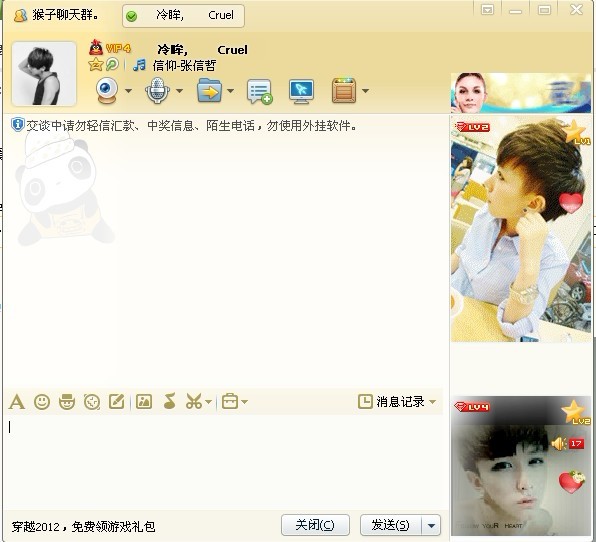Click the LV2 red diamond badge on top QQ show
Screen dimensions: 596x542
[472, 127]
